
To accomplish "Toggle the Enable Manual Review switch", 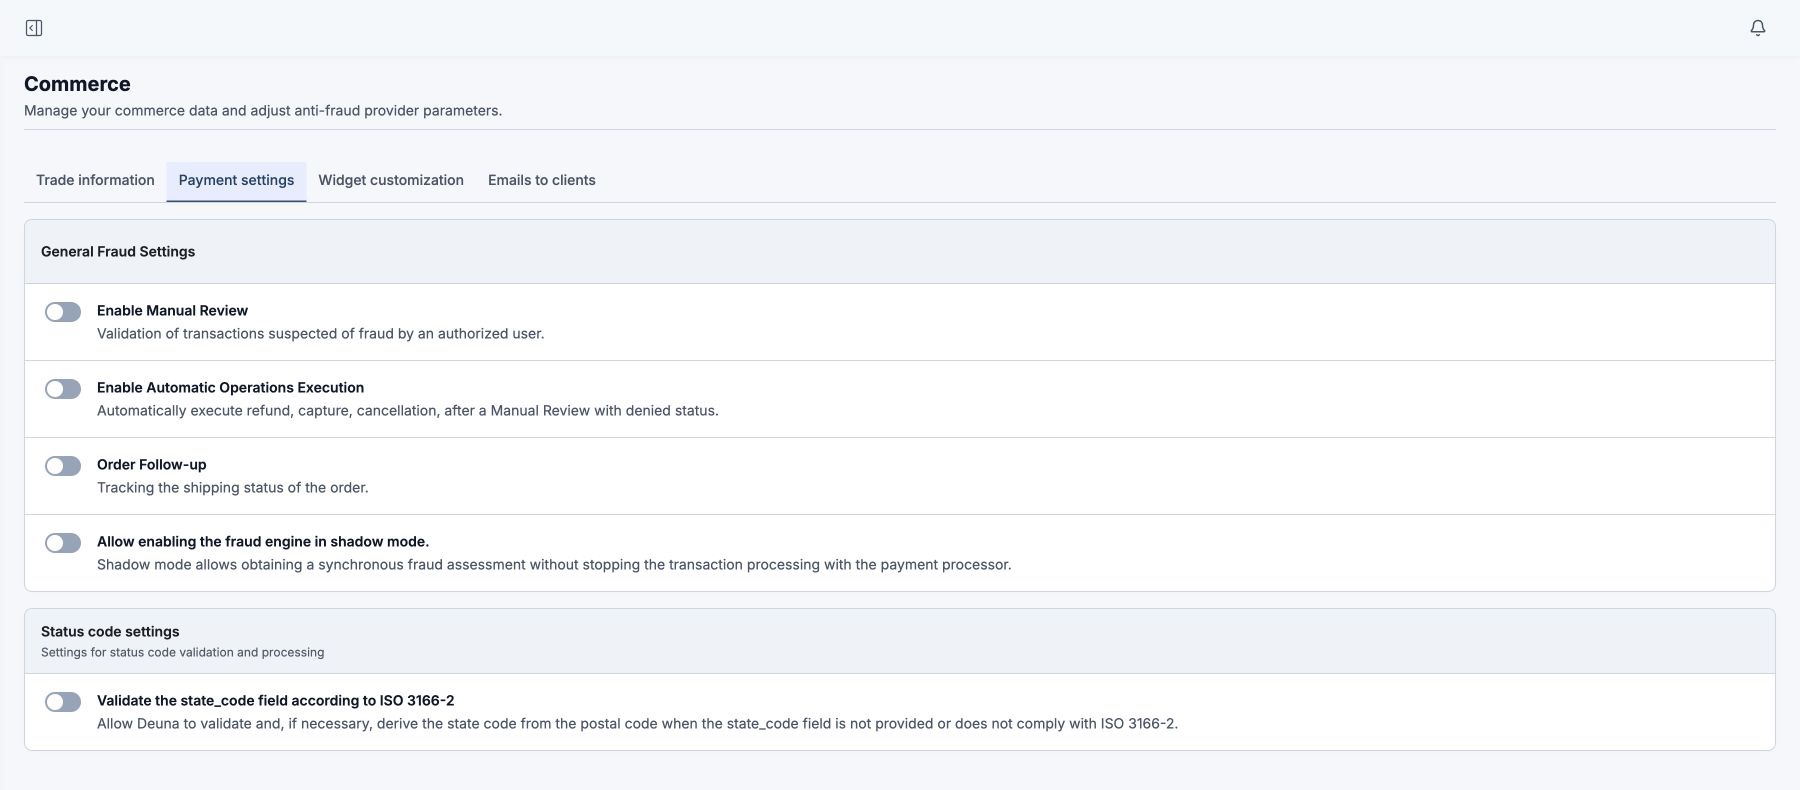I will pos(63,312).
